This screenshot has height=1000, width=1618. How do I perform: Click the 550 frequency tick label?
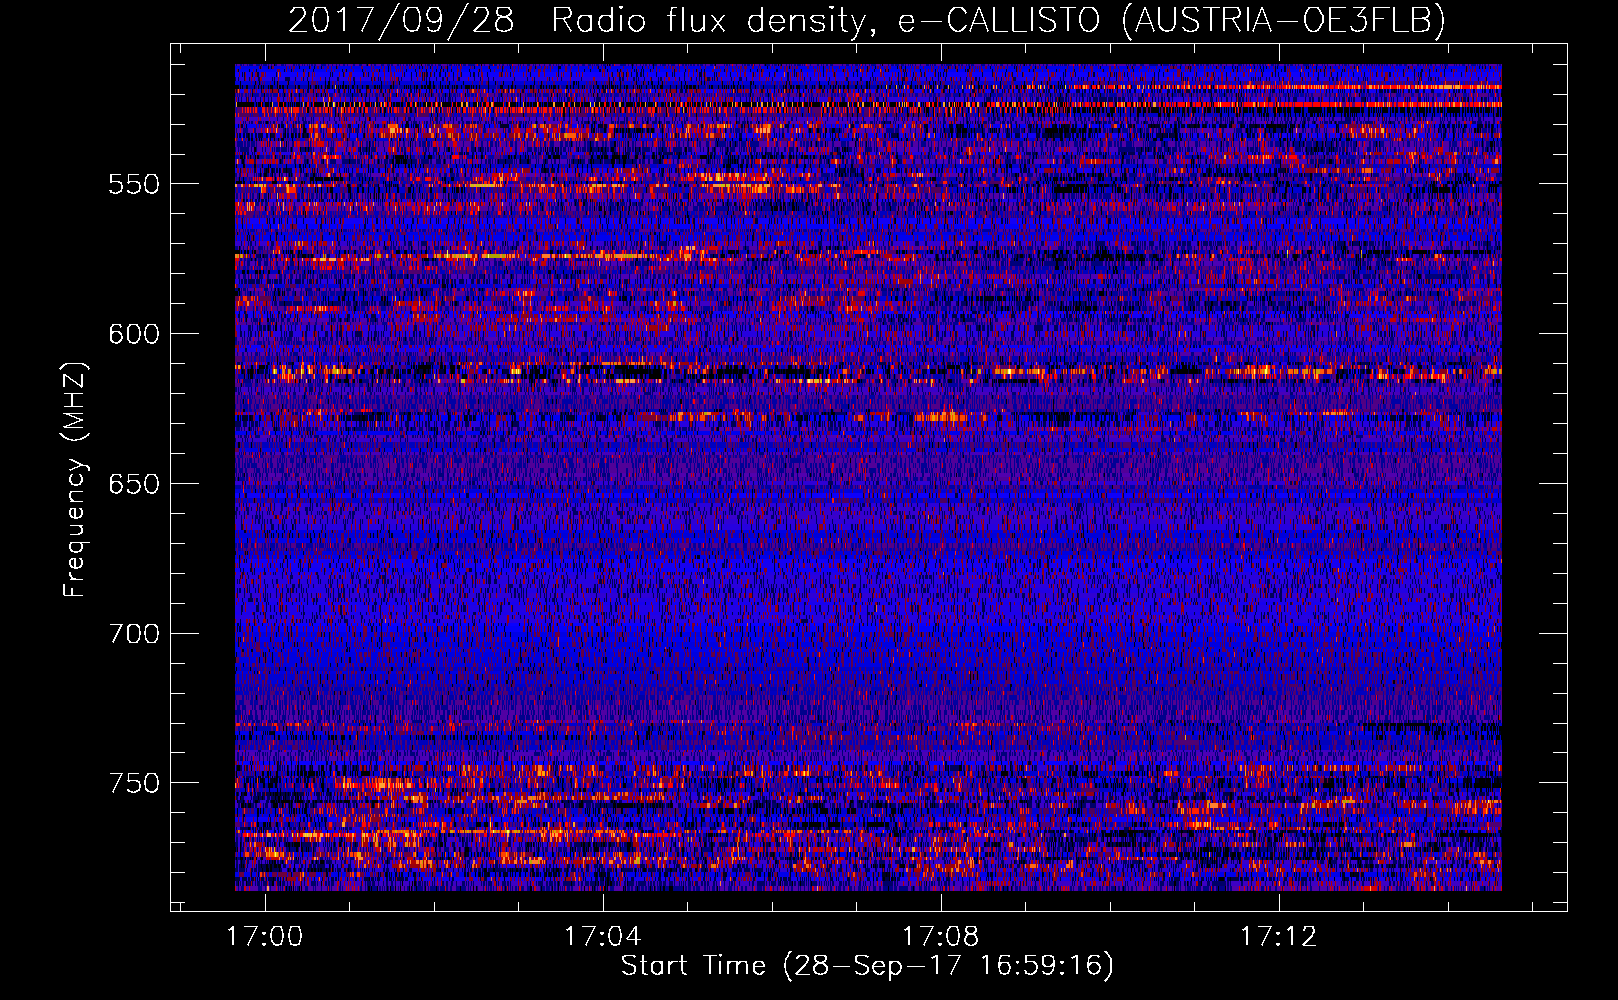point(134,184)
